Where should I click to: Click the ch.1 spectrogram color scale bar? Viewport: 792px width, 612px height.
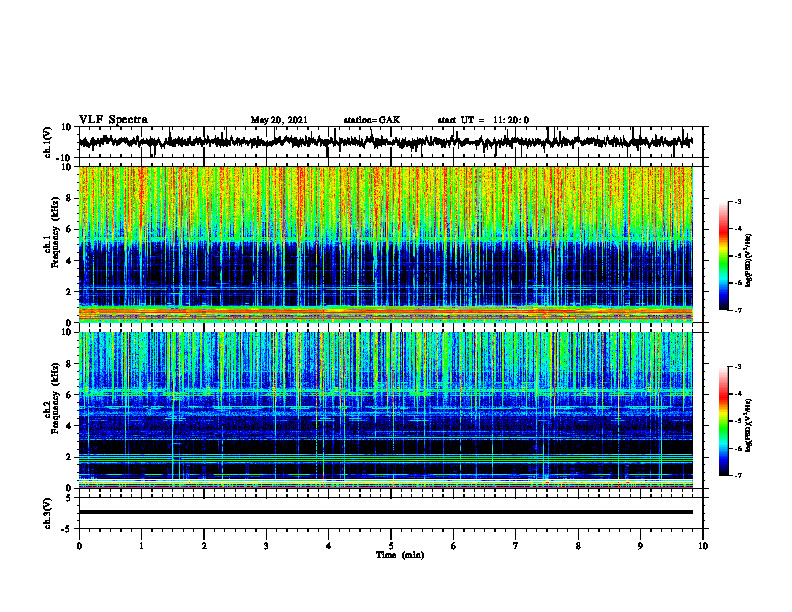pyautogui.click(x=724, y=256)
